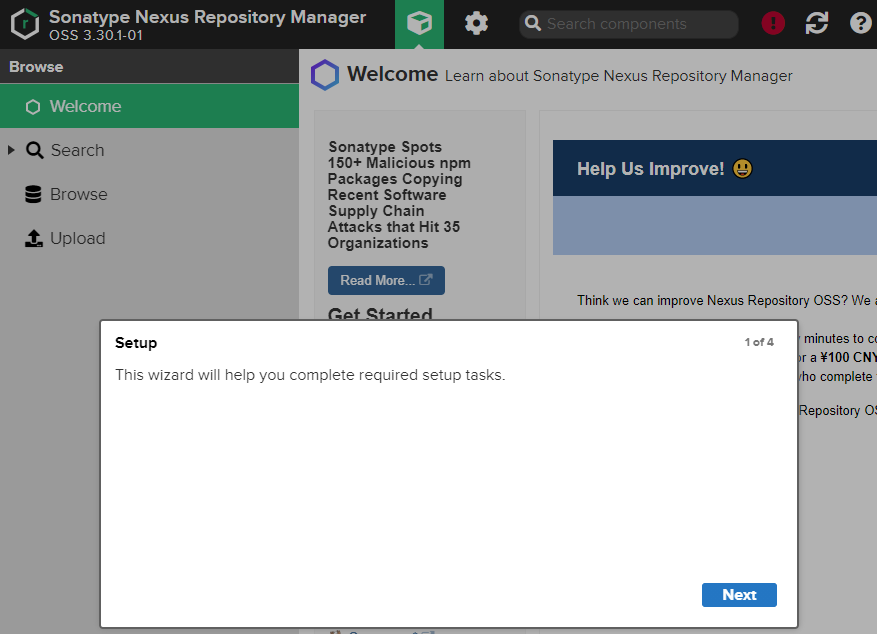Open the Administration gear icon
The image size is (877, 634).
point(476,23)
